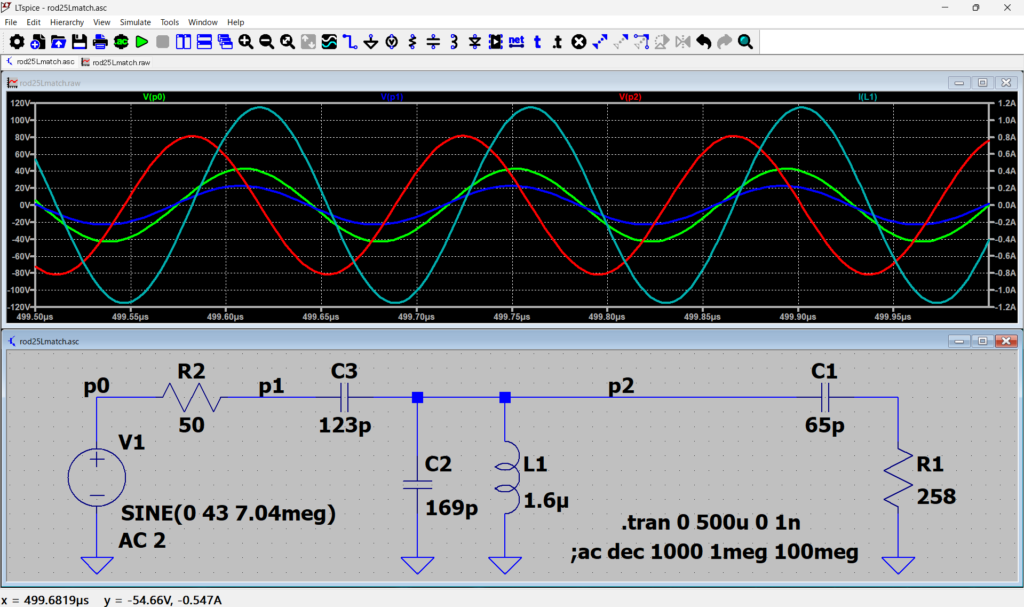Click the I(L1) trace label
The width and height of the screenshot is (1024, 607).
click(x=867, y=97)
